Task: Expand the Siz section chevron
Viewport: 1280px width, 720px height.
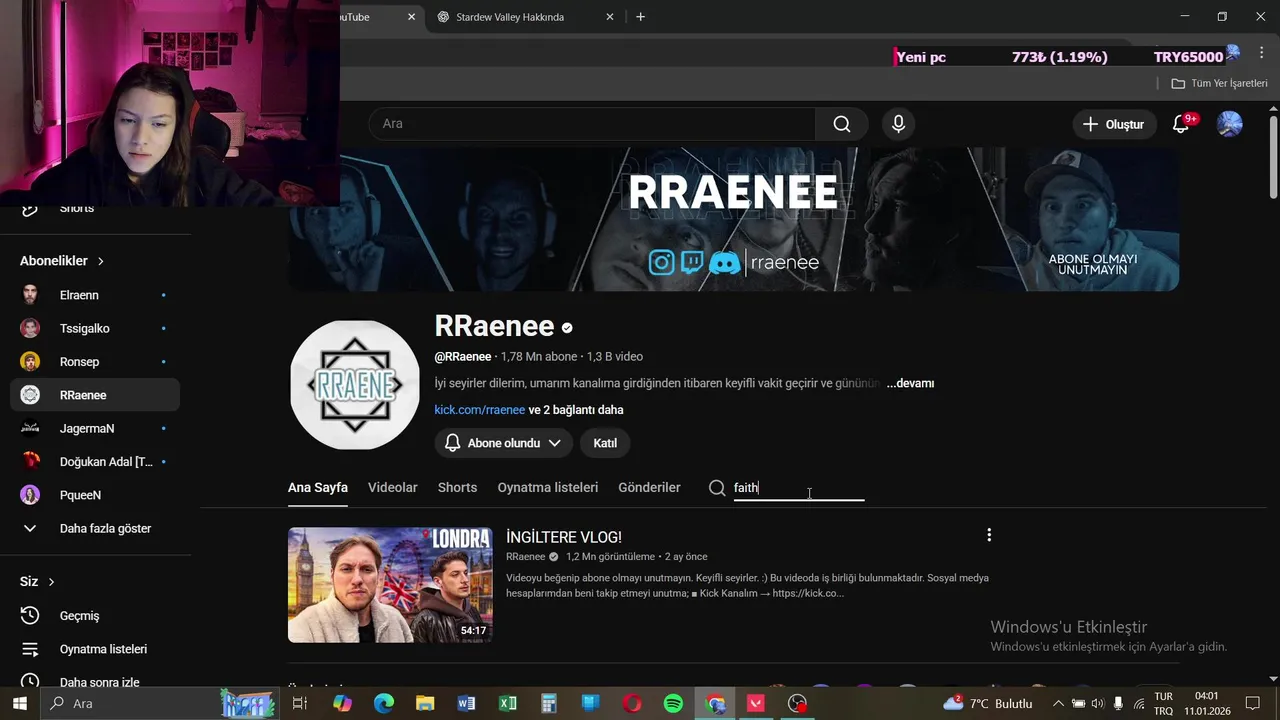Action: tap(51, 582)
